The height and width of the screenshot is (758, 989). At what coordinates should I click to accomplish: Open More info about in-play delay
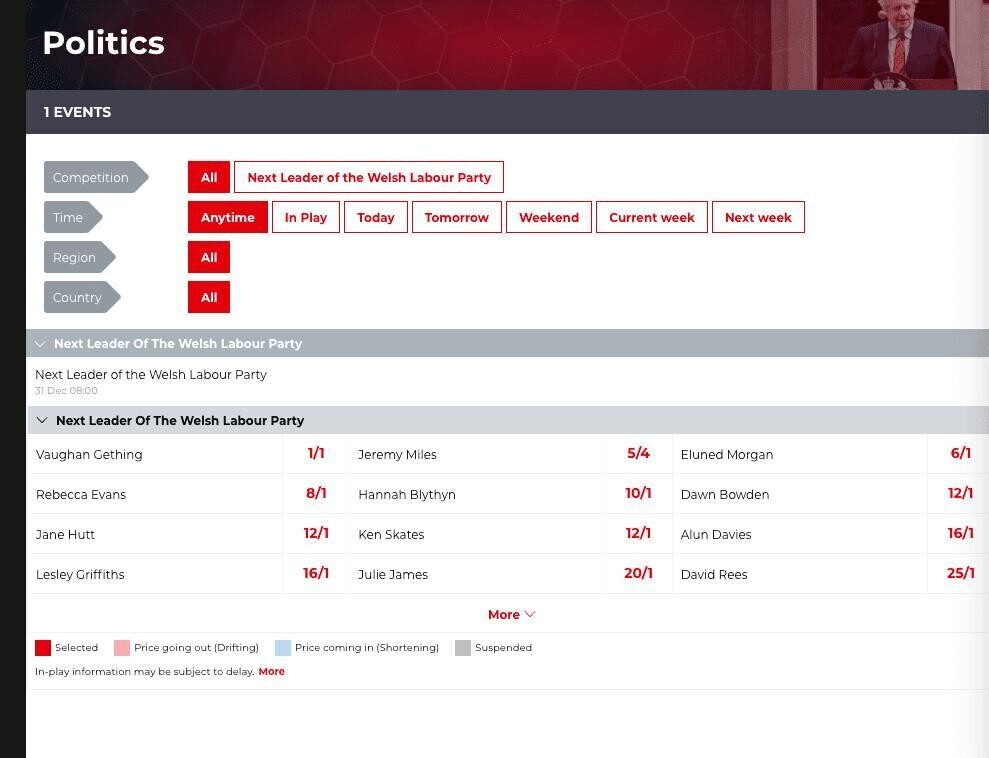coord(271,672)
